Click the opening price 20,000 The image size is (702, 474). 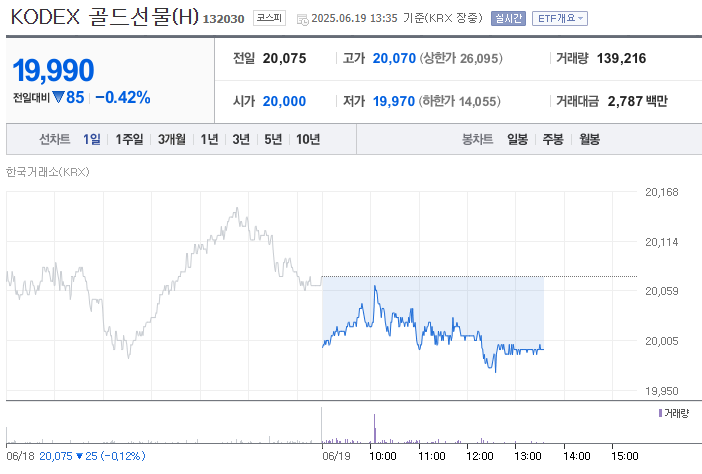pos(284,101)
